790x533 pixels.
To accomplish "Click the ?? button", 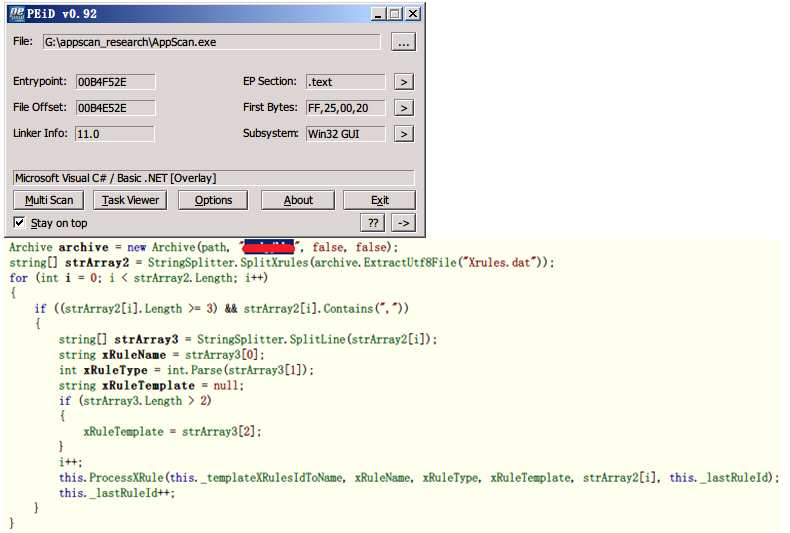I will [373, 223].
